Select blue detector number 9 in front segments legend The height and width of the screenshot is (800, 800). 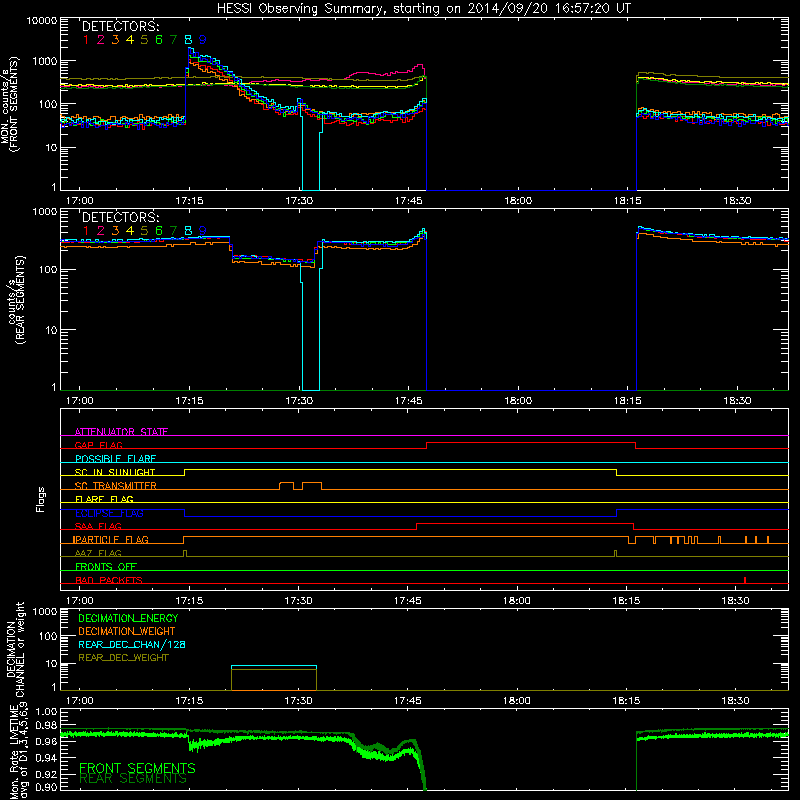coord(203,40)
